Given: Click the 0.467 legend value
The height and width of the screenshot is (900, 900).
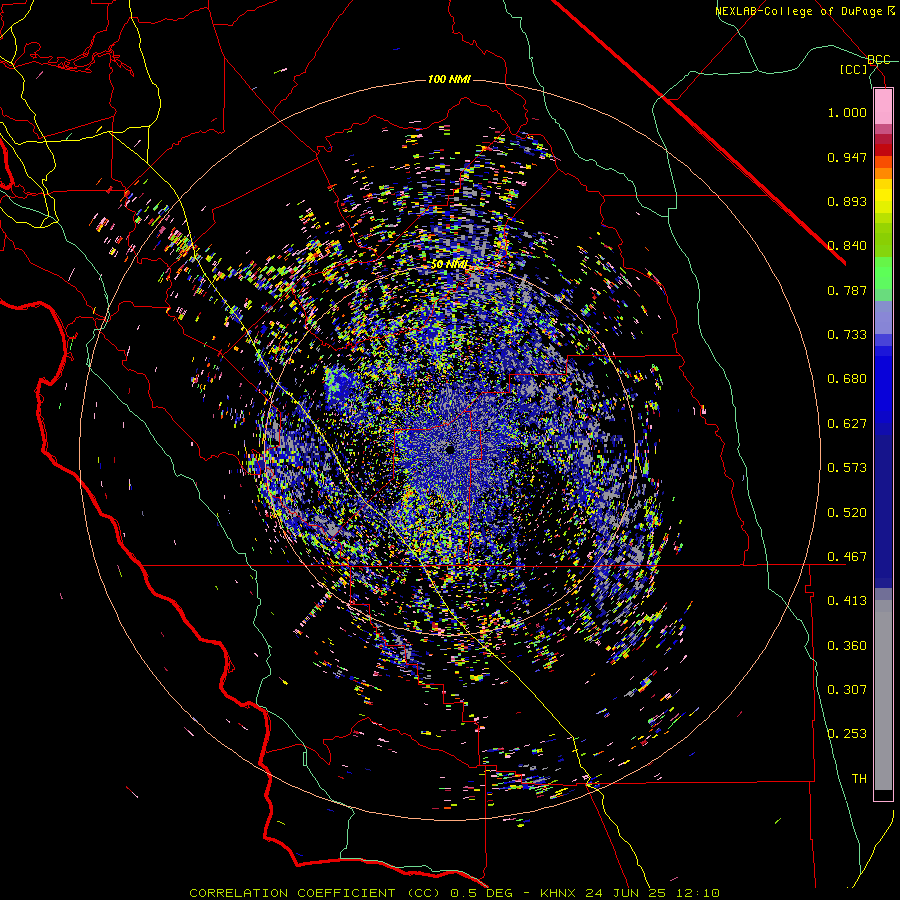Looking at the screenshot, I should (847, 557).
